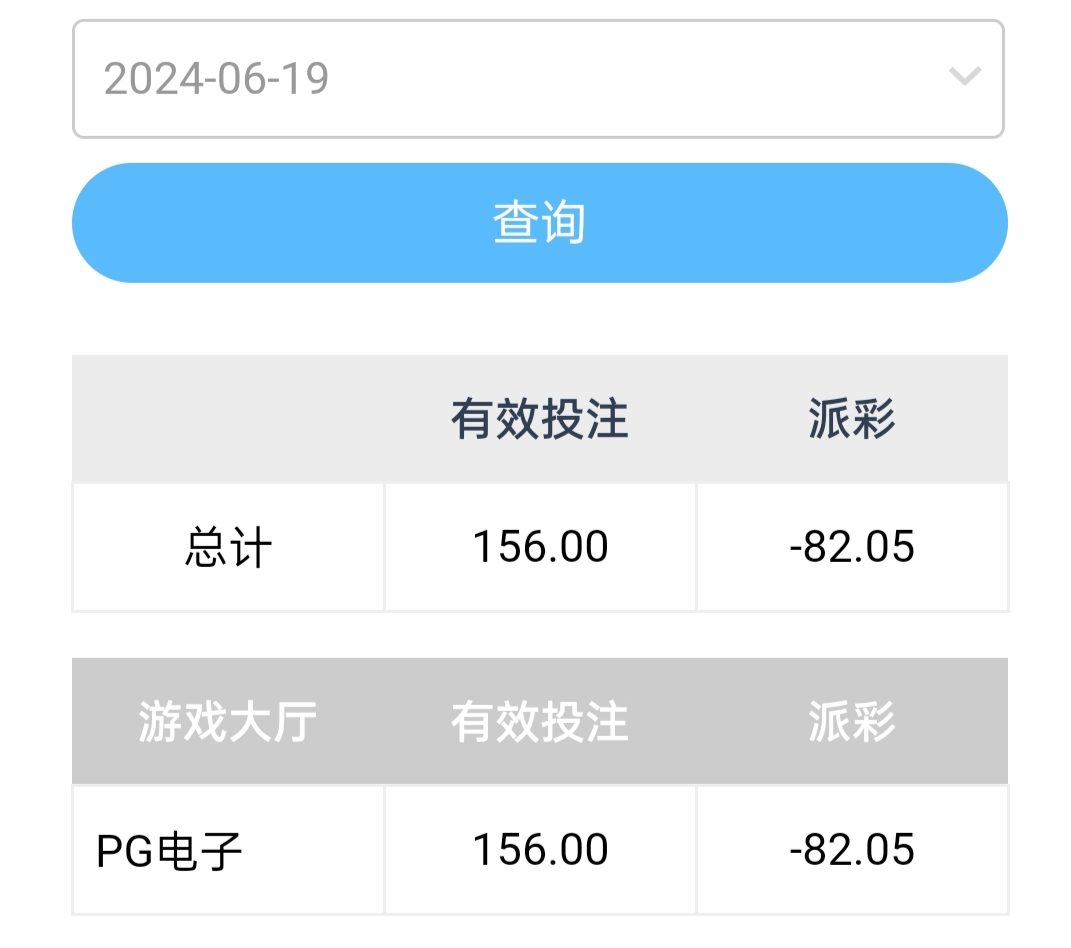Click PG电子 有效投注 value 156.00
The width and height of the screenshot is (1071, 948).
click(540, 850)
